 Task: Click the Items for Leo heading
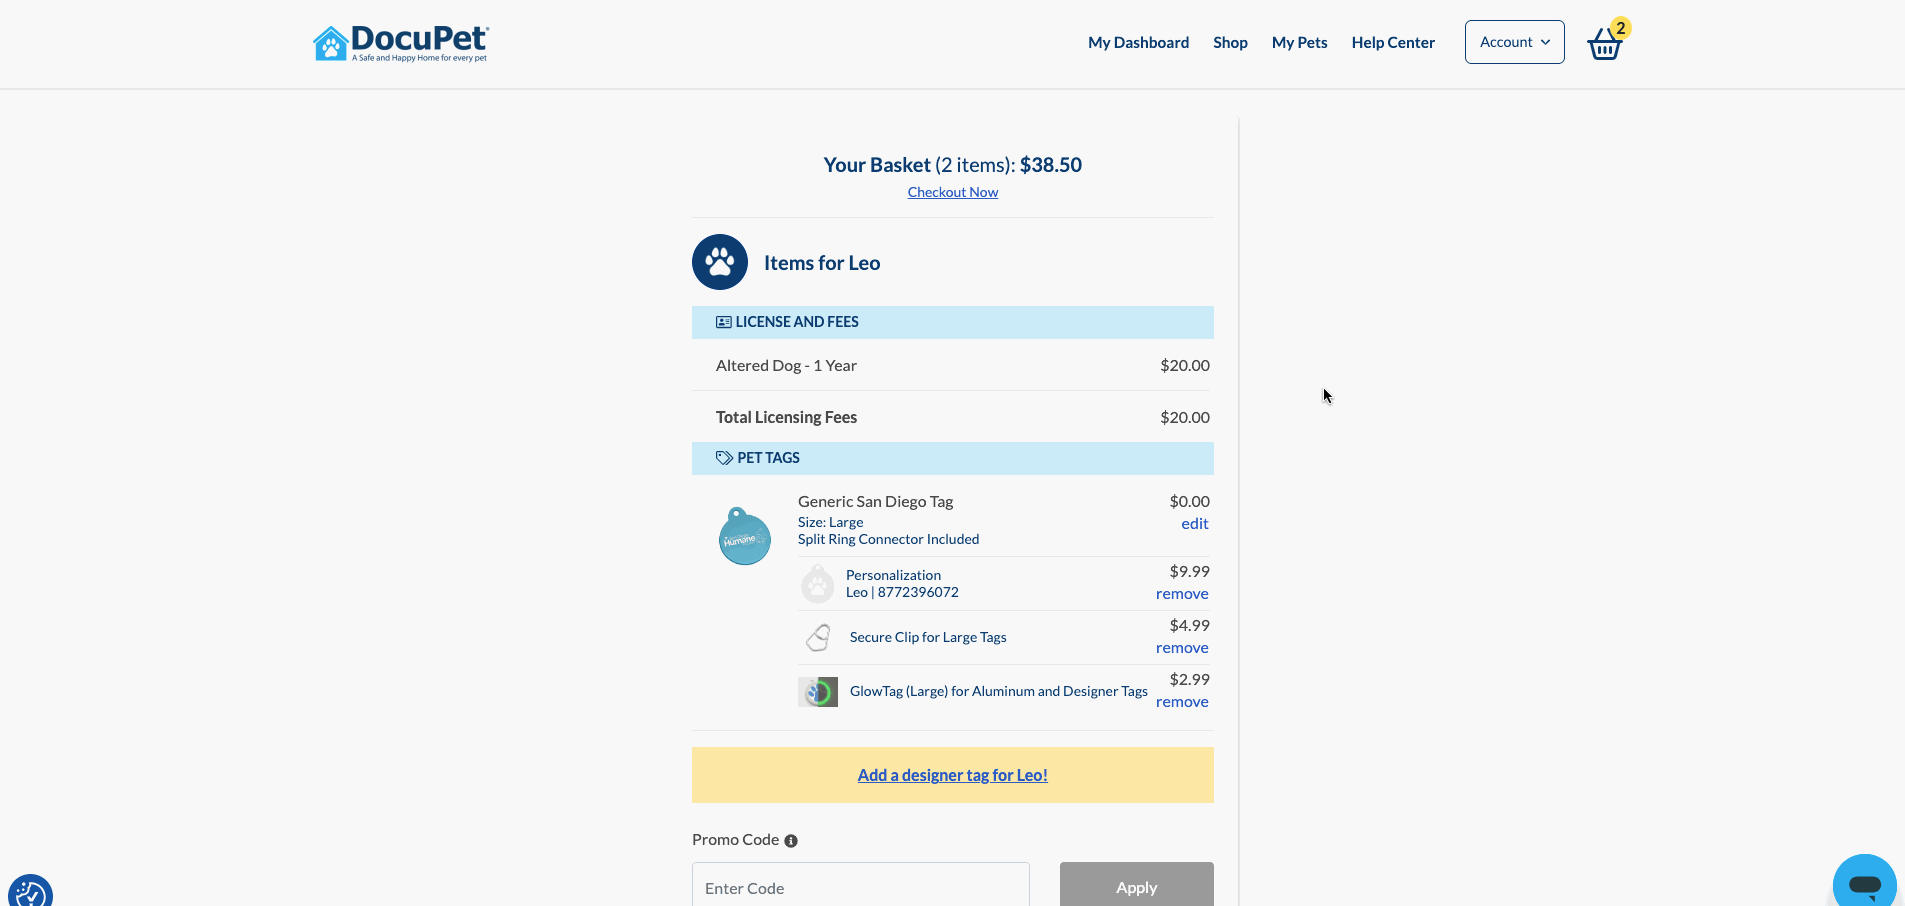pos(822,263)
